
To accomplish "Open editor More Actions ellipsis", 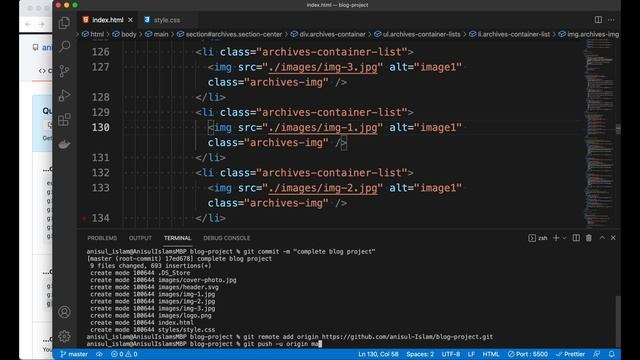I will pyautogui.click(x=611, y=20).
